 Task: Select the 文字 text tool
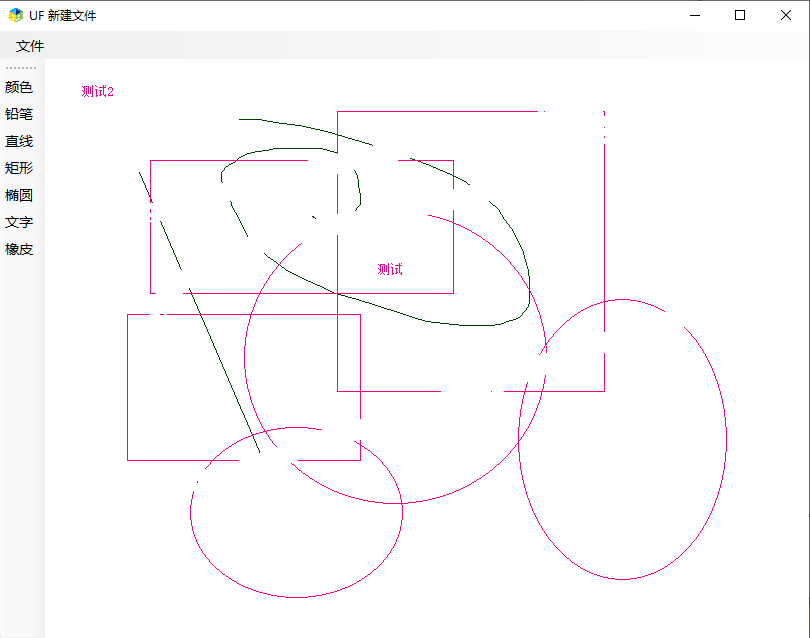(x=19, y=222)
